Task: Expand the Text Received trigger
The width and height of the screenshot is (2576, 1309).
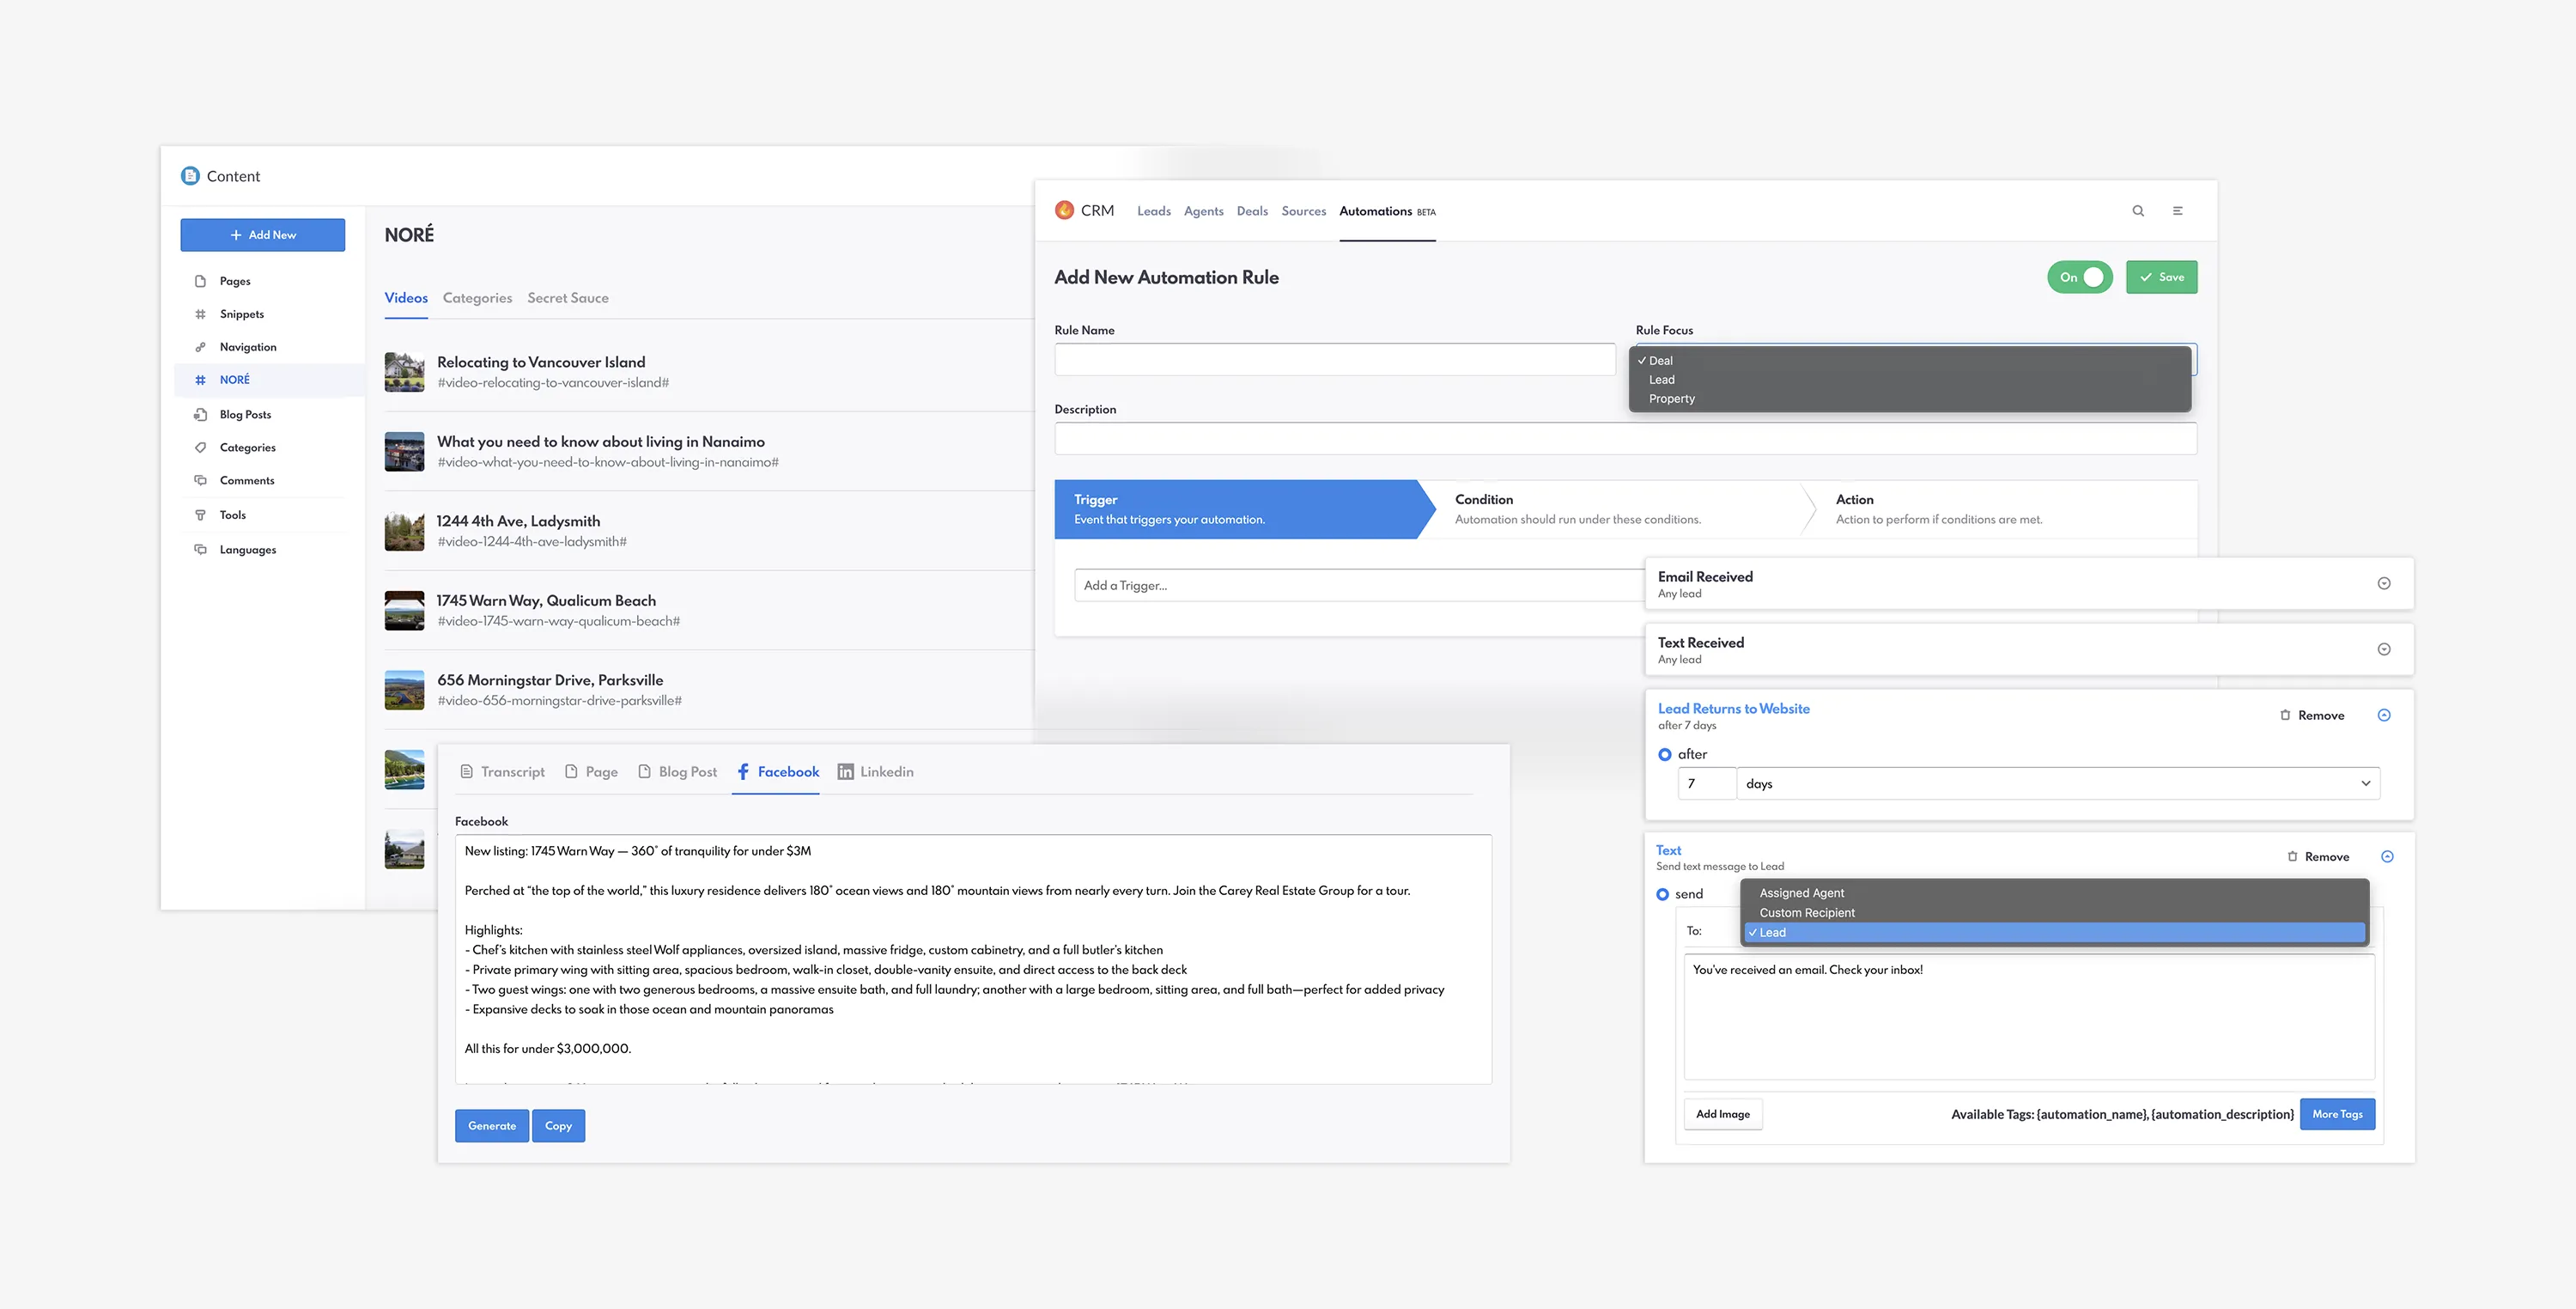Action: (x=2384, y=650)
